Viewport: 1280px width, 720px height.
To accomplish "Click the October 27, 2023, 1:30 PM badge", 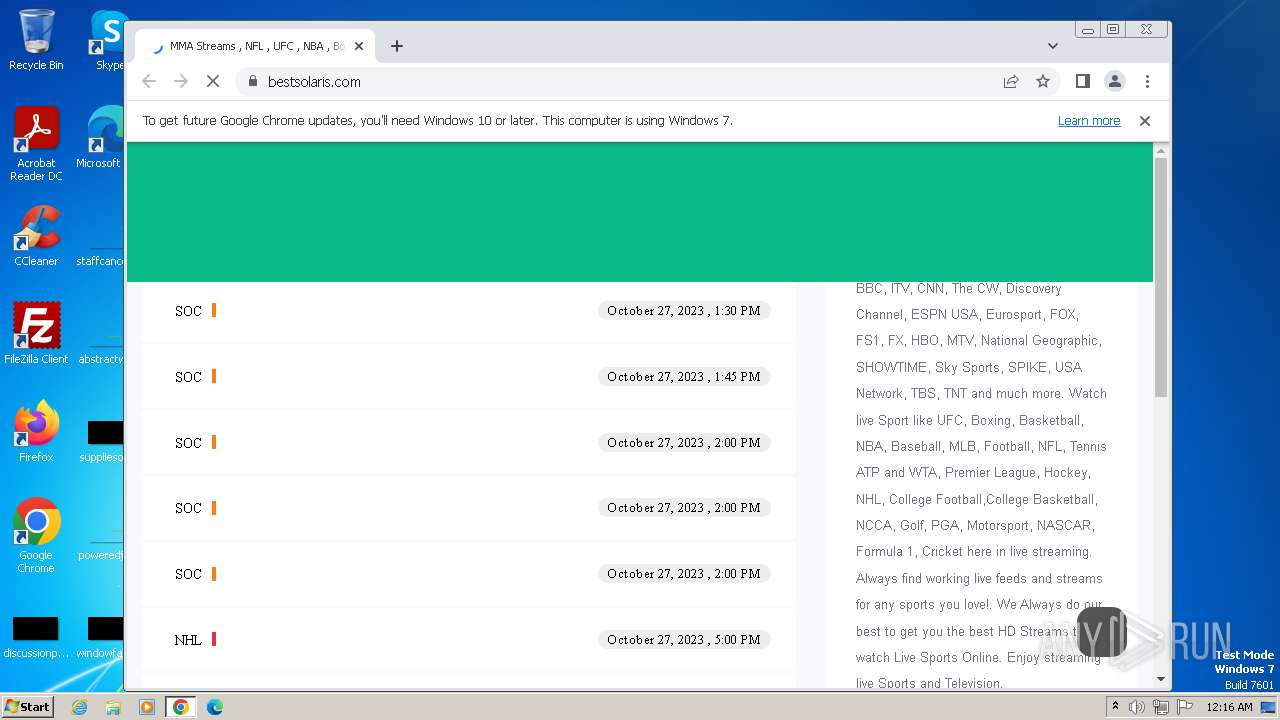I will pos(684,311).
